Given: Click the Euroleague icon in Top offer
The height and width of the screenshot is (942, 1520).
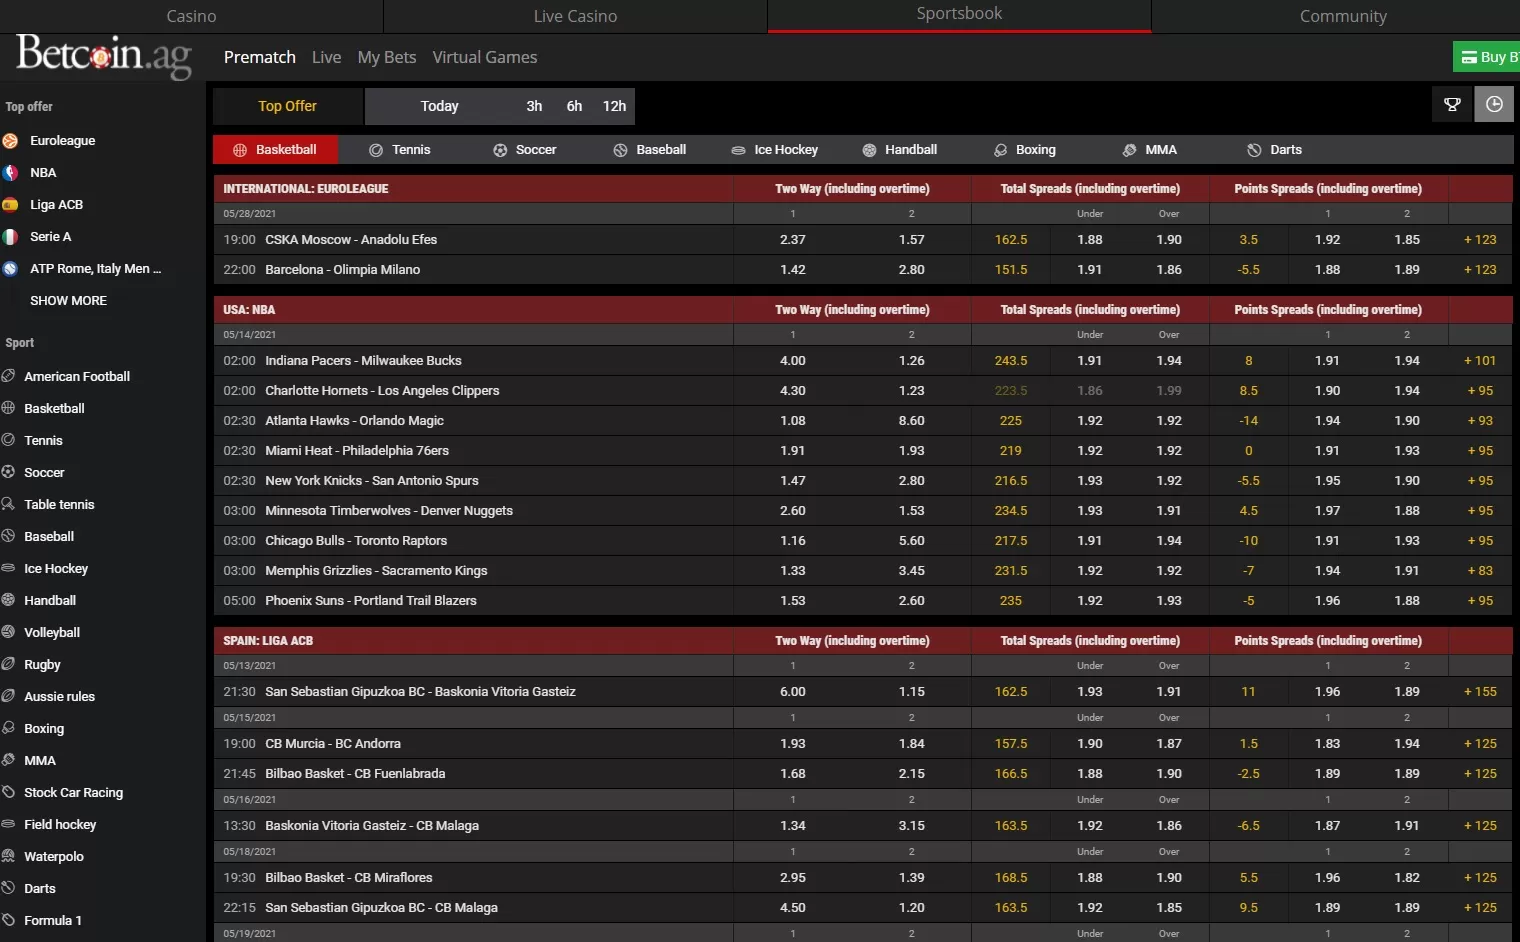Looking at the screenshot, I should (x=10, y=141).
